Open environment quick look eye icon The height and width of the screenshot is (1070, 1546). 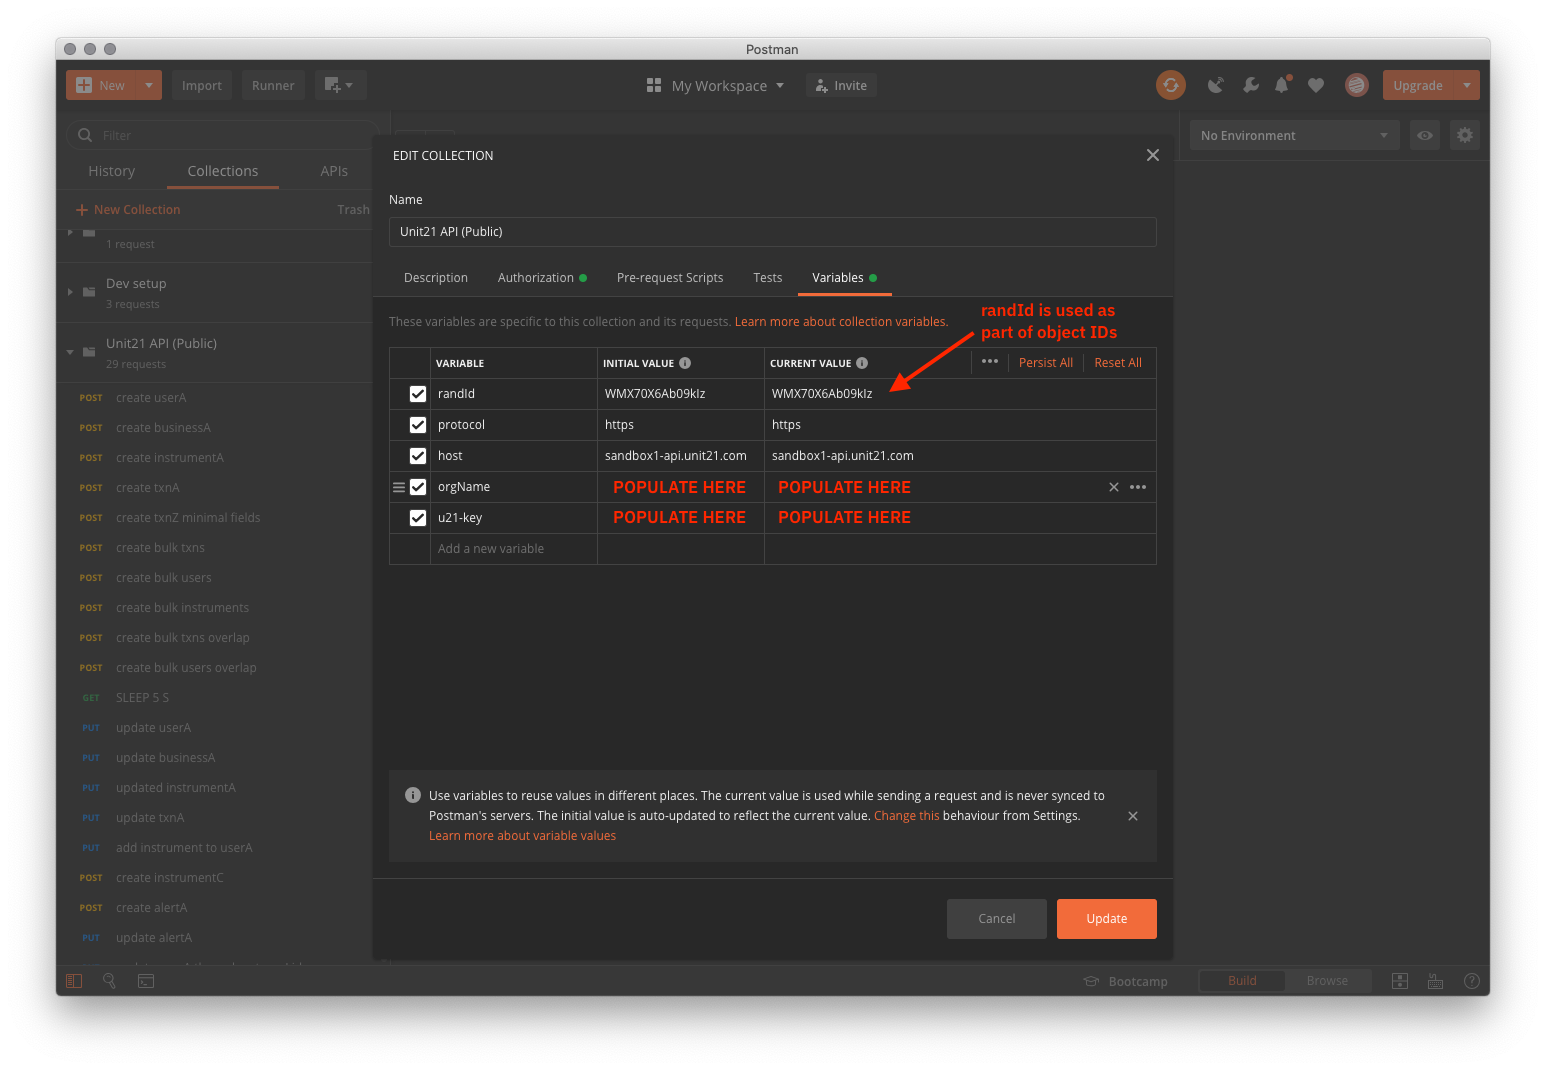pos(1425,135)
